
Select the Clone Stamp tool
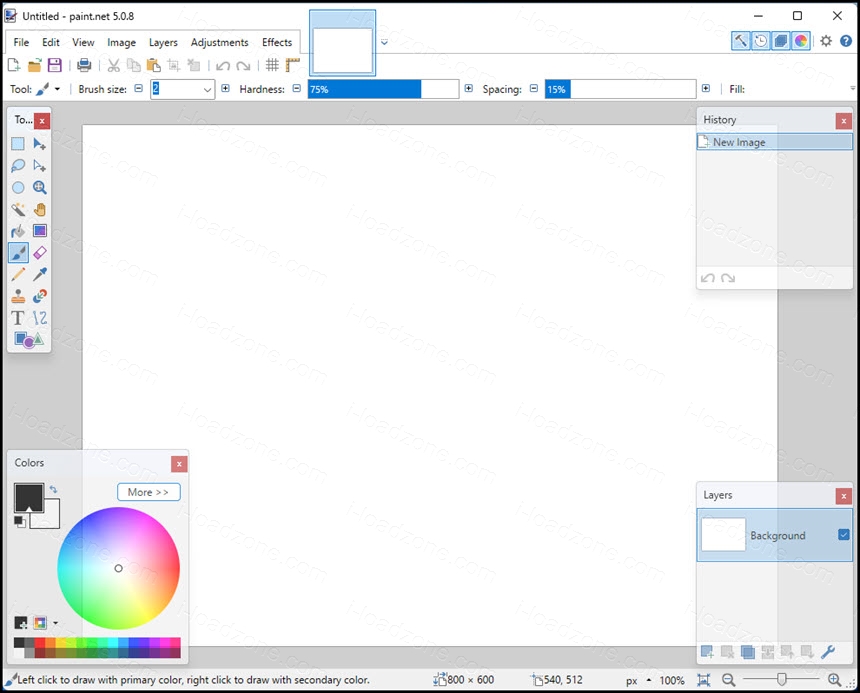point(18,296)
